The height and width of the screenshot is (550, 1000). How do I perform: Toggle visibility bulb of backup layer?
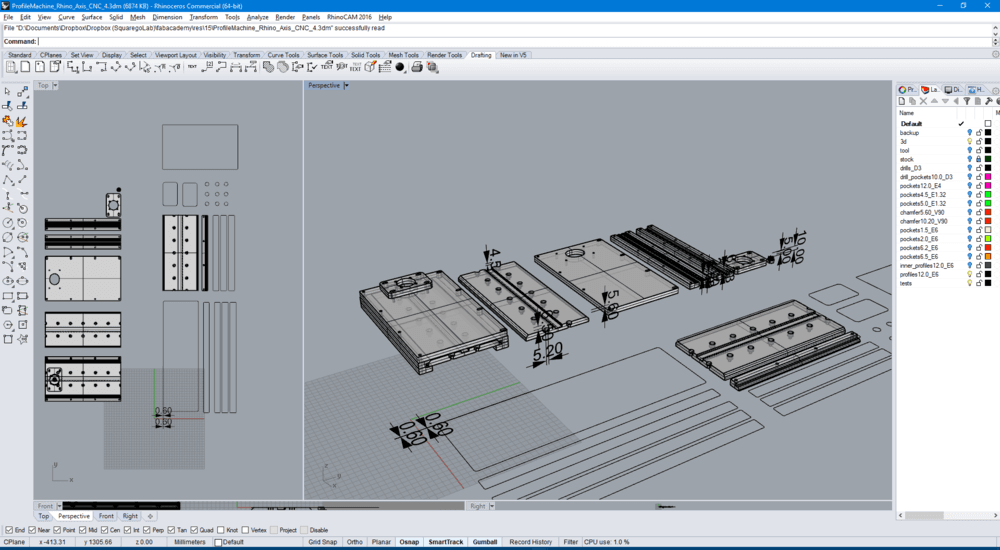(969, 132)
